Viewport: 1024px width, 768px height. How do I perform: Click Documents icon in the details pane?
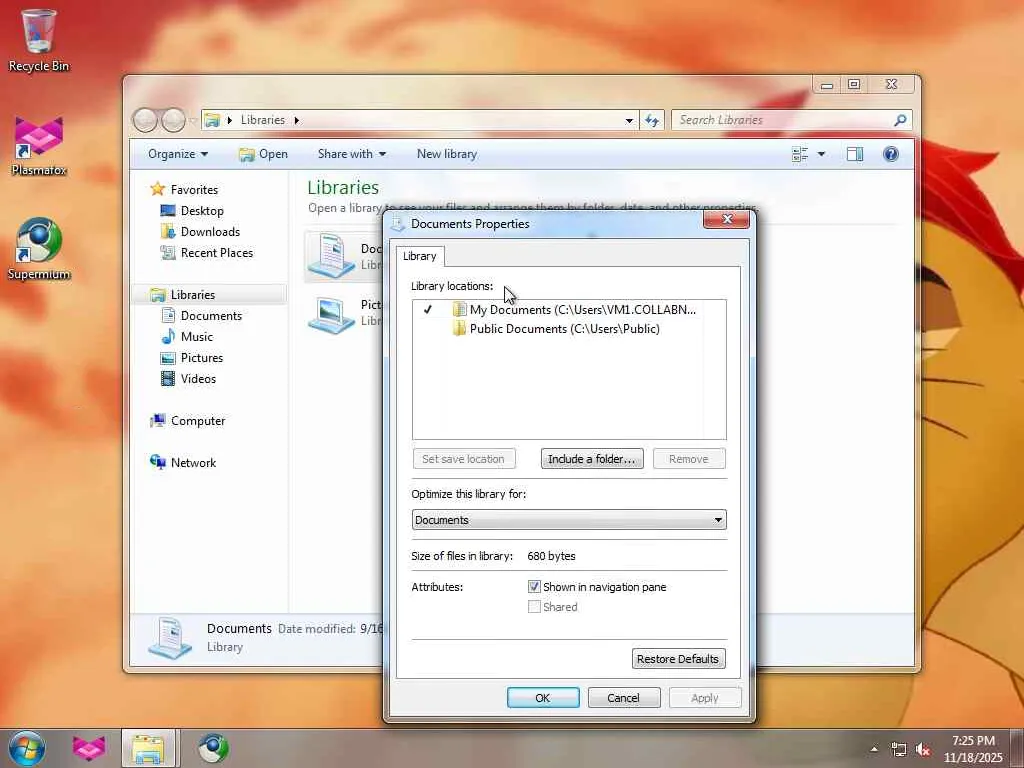click(170, 638)
